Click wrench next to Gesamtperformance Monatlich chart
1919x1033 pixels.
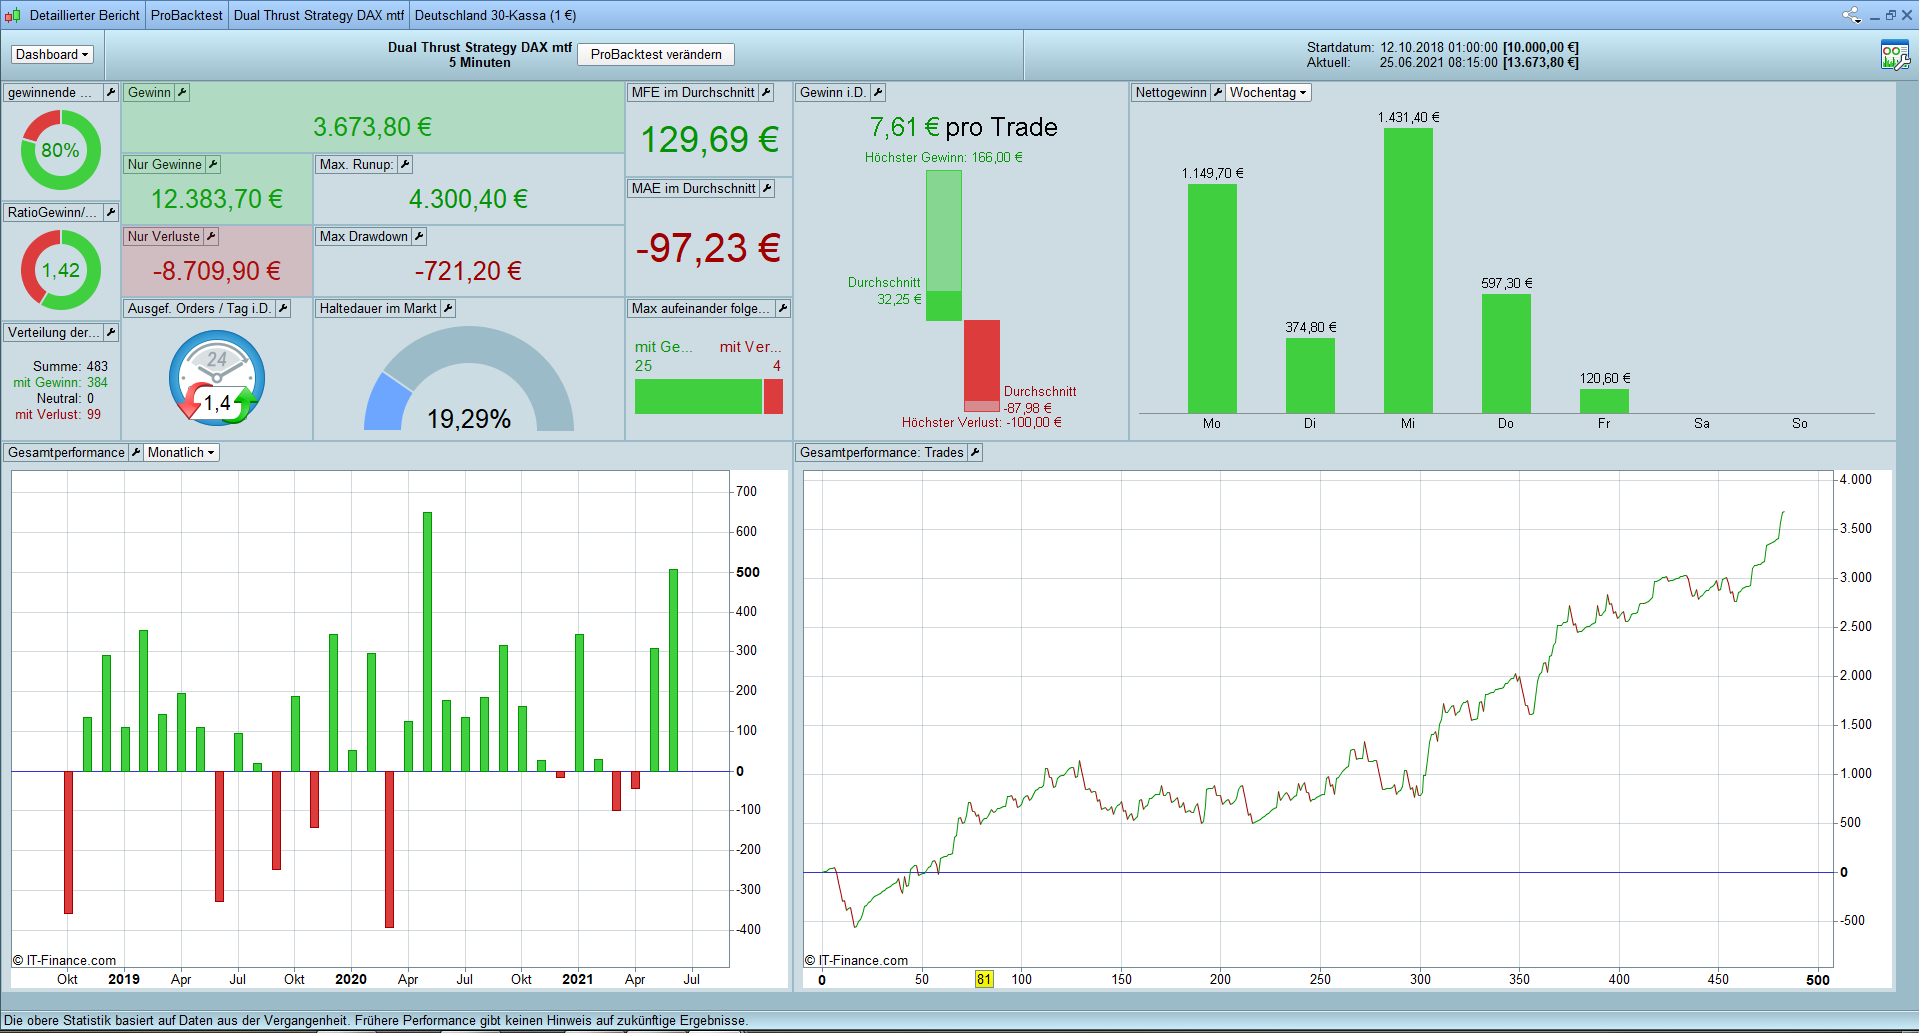136,453
